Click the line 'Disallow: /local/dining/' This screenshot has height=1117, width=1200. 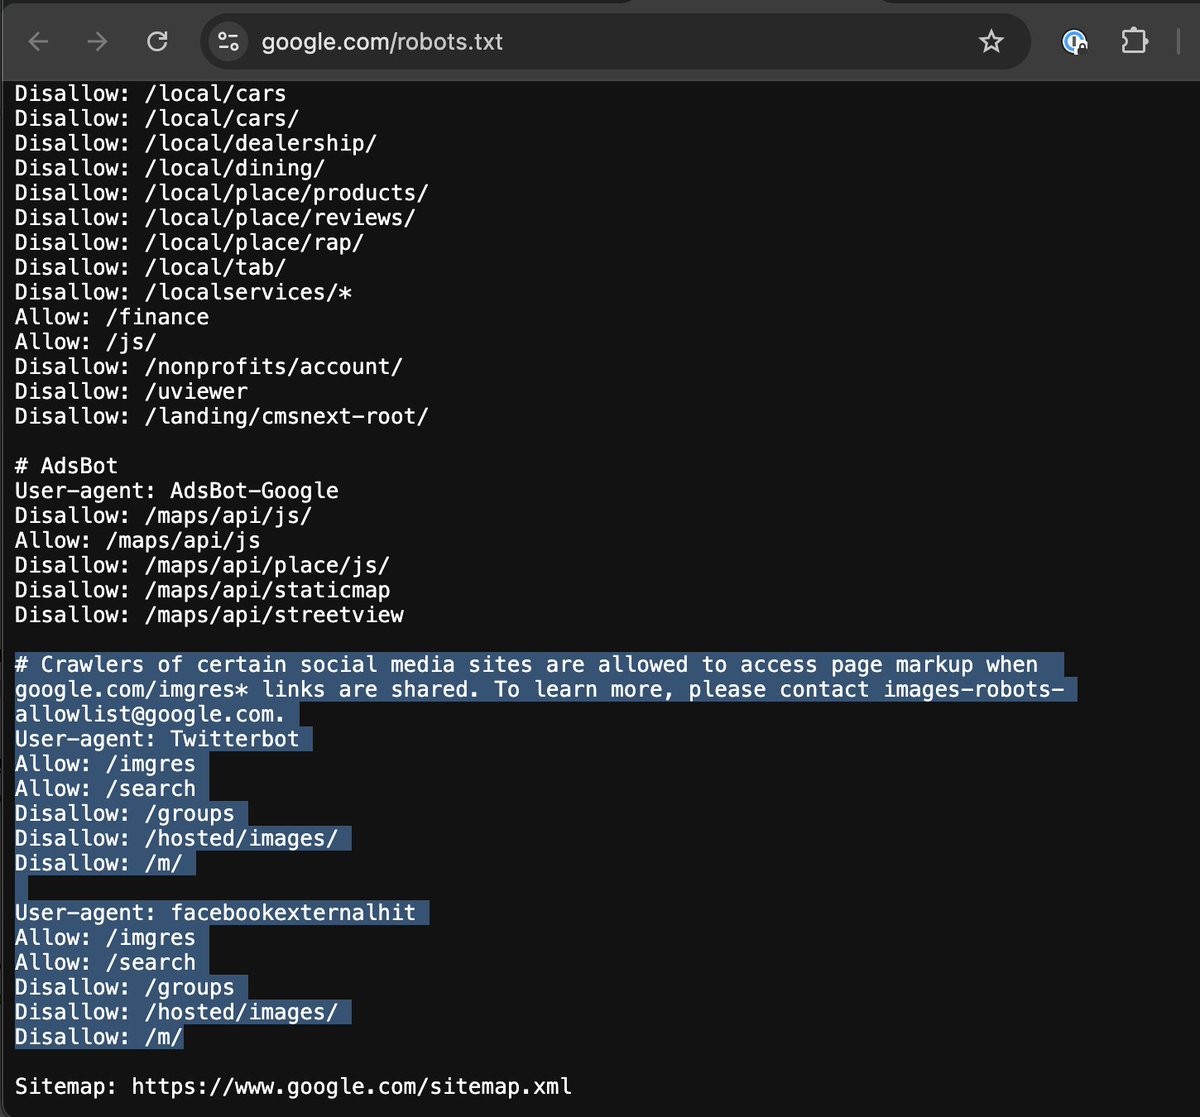pyautogui.click(x=170, y=168)
